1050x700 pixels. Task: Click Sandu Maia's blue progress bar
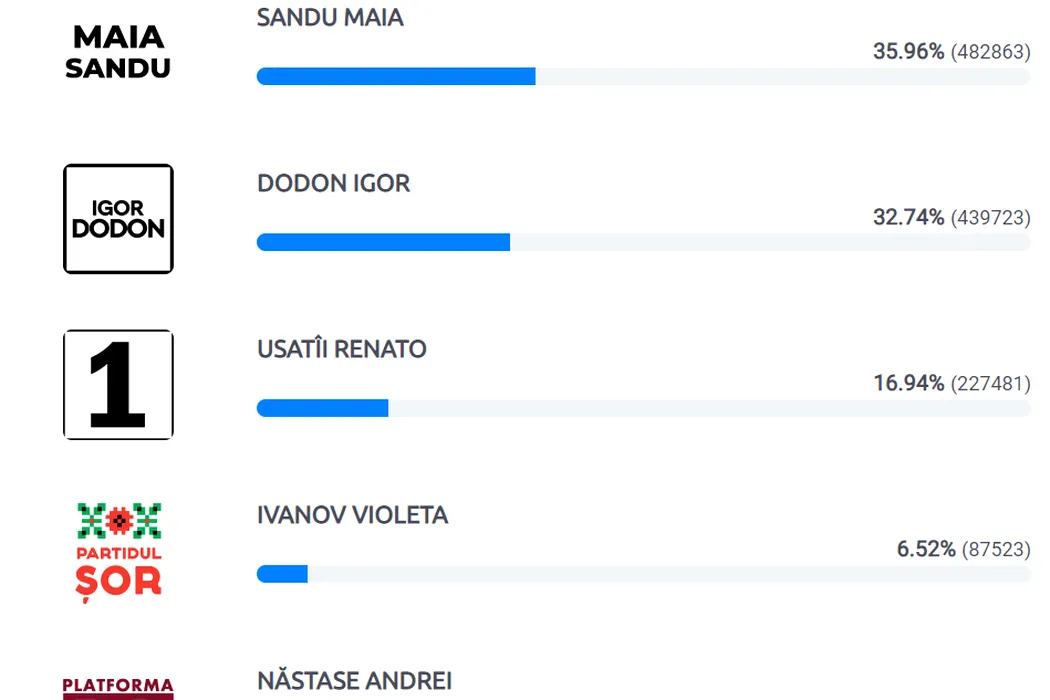tap(396, 76)
